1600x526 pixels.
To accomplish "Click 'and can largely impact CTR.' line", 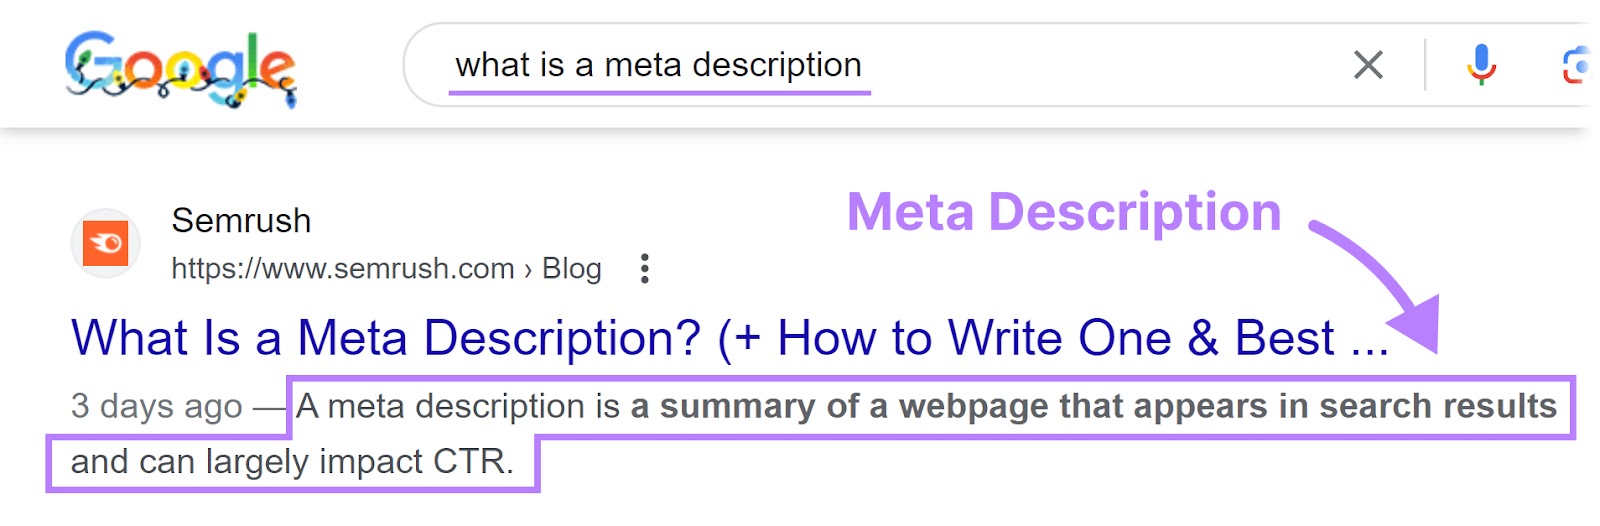I will pos(292,462).
